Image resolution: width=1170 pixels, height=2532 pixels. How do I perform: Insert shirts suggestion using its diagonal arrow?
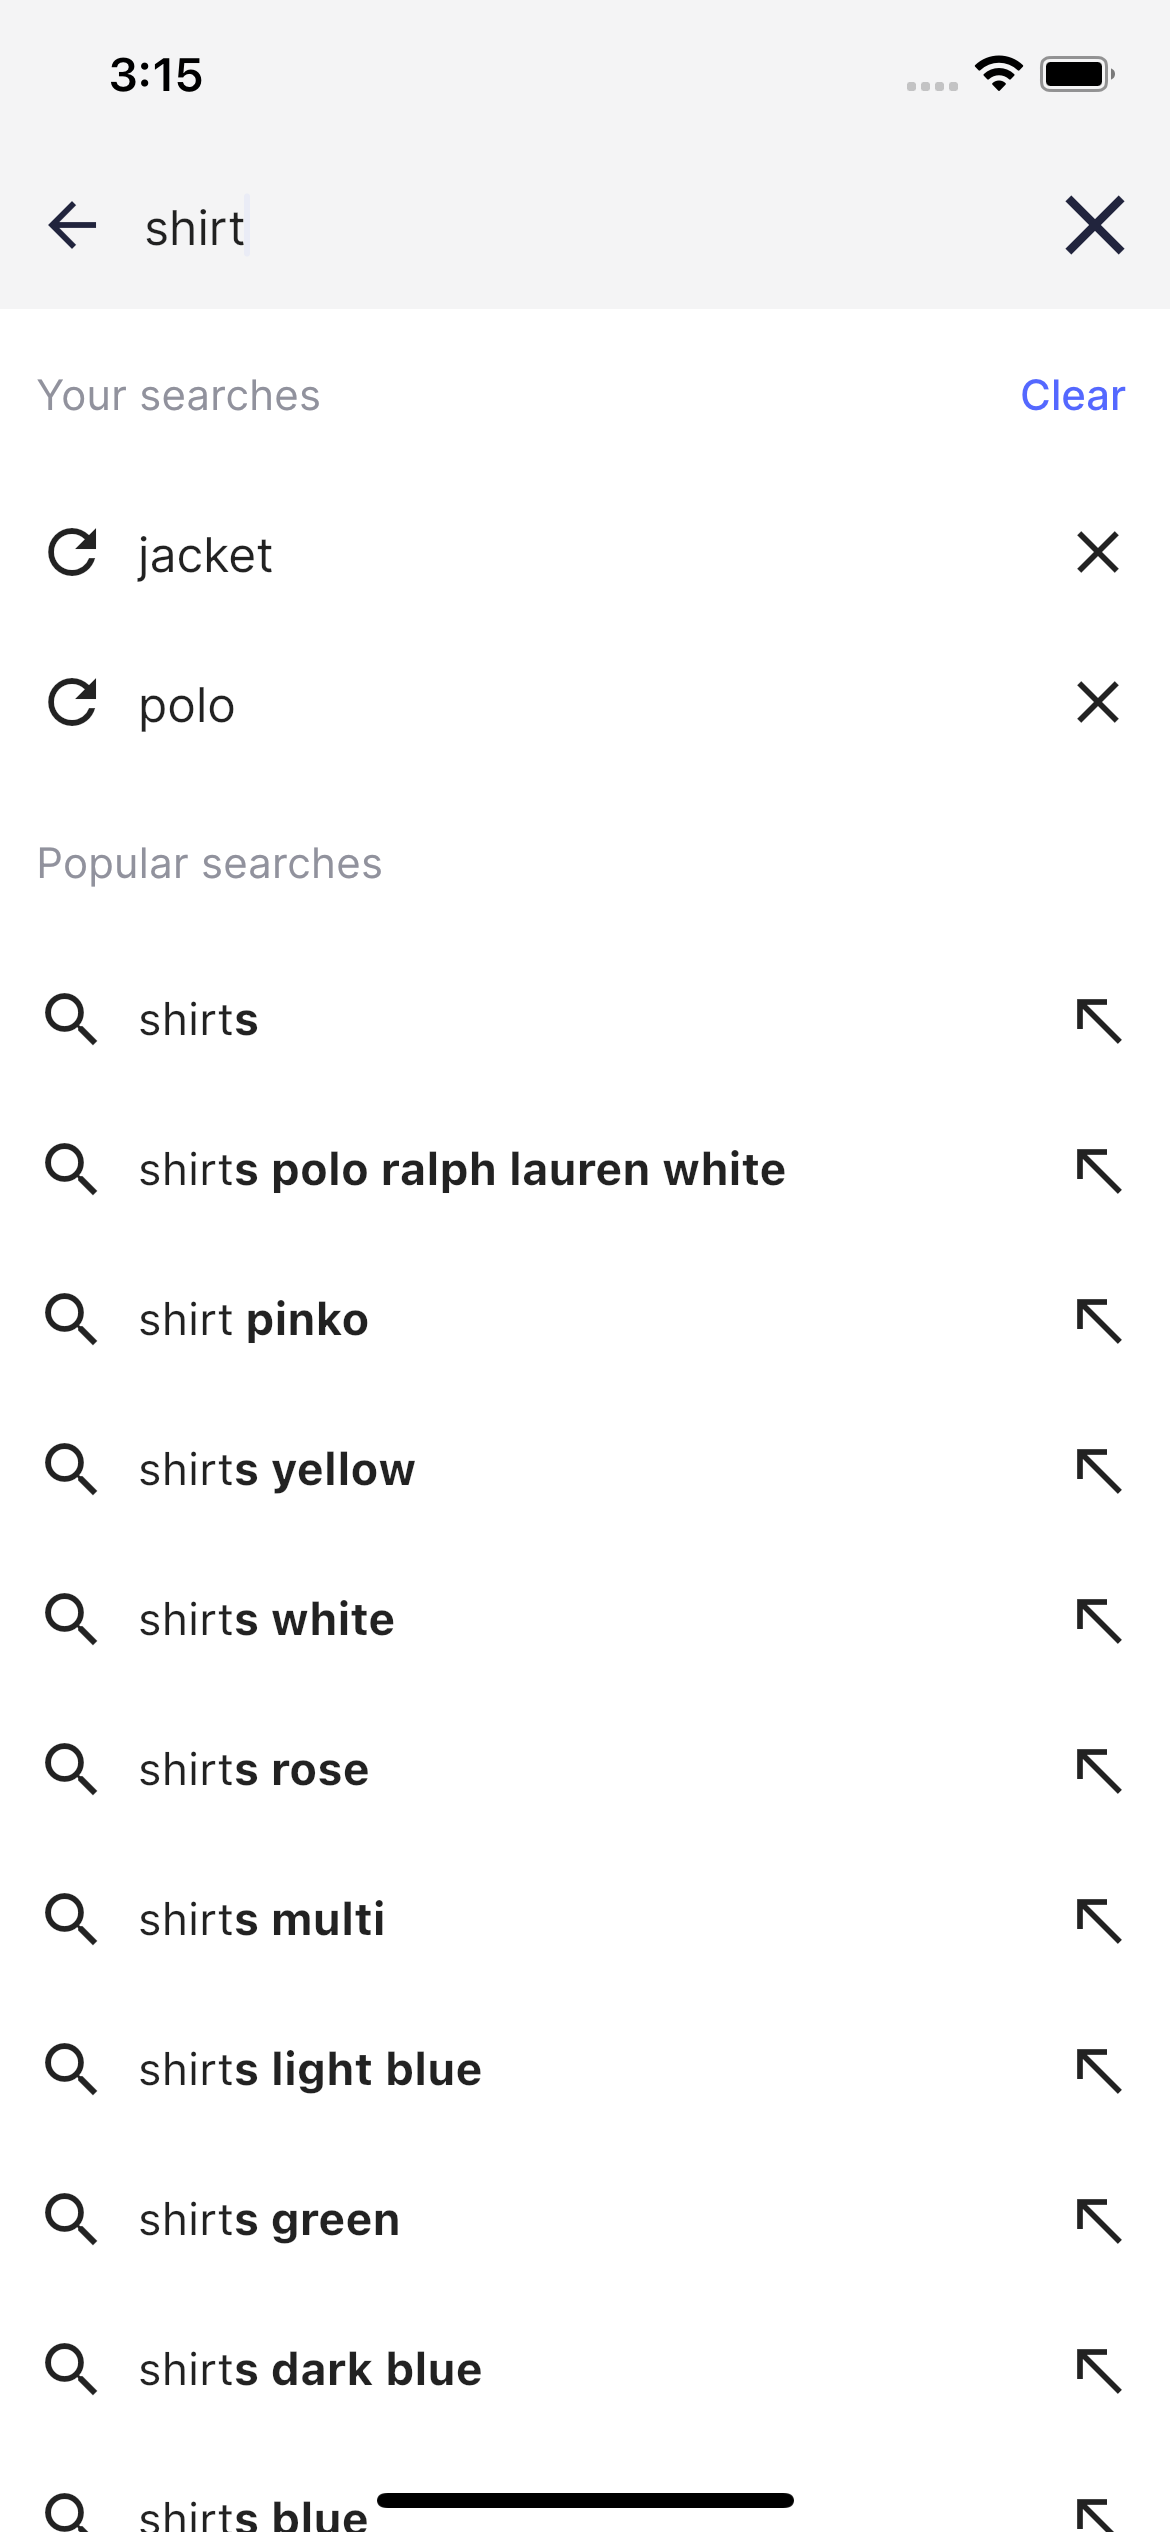[x=1098, y=1019]
